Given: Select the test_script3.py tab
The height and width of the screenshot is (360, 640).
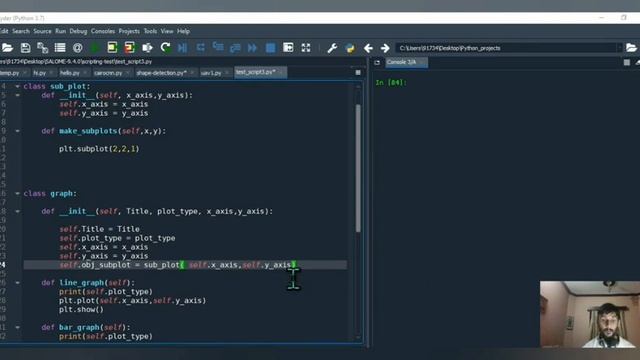Looking at the screenshot, I should pyautogui.click(x=260, y=72).
